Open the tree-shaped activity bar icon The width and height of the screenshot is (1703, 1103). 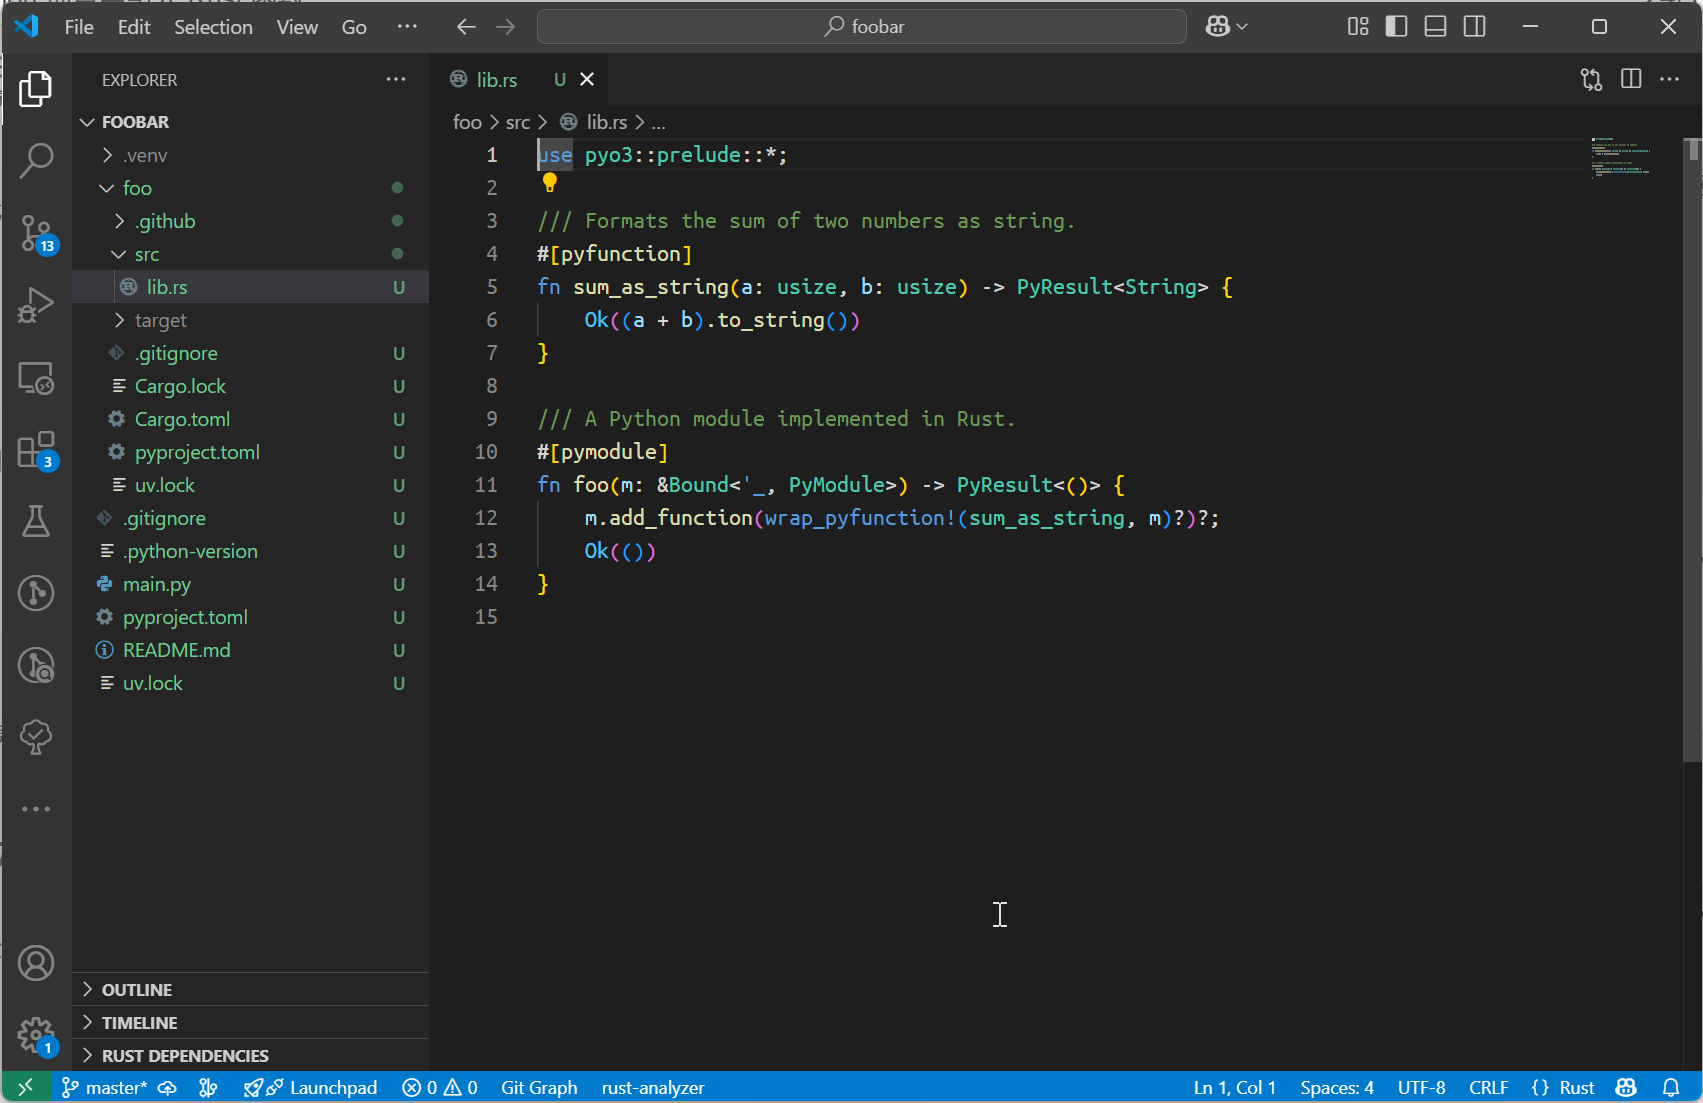coord(36,737)
